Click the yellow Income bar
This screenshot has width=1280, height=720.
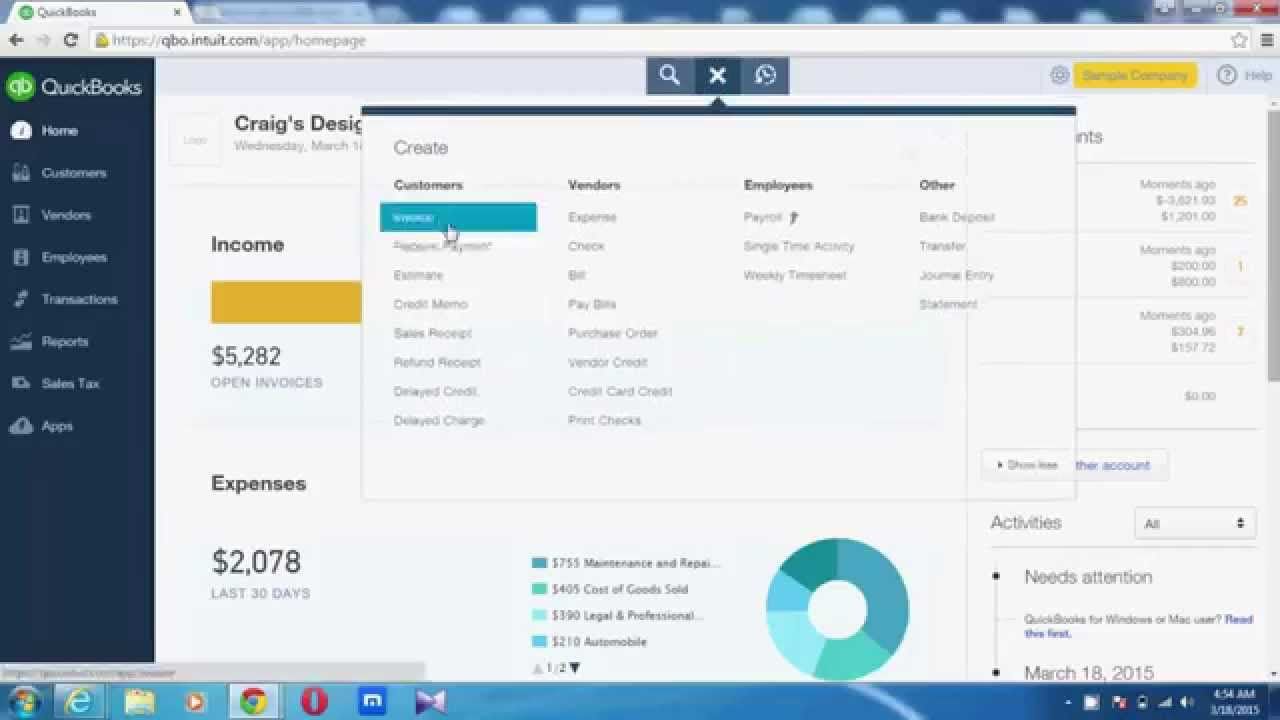[286, 302]
